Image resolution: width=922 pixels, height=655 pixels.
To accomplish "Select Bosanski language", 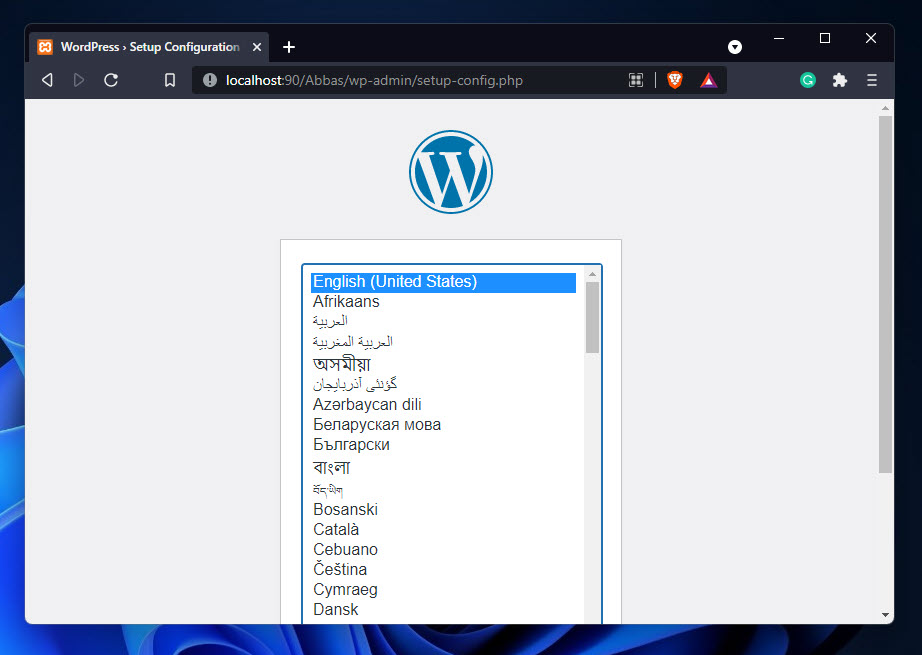I will [443, 509].
